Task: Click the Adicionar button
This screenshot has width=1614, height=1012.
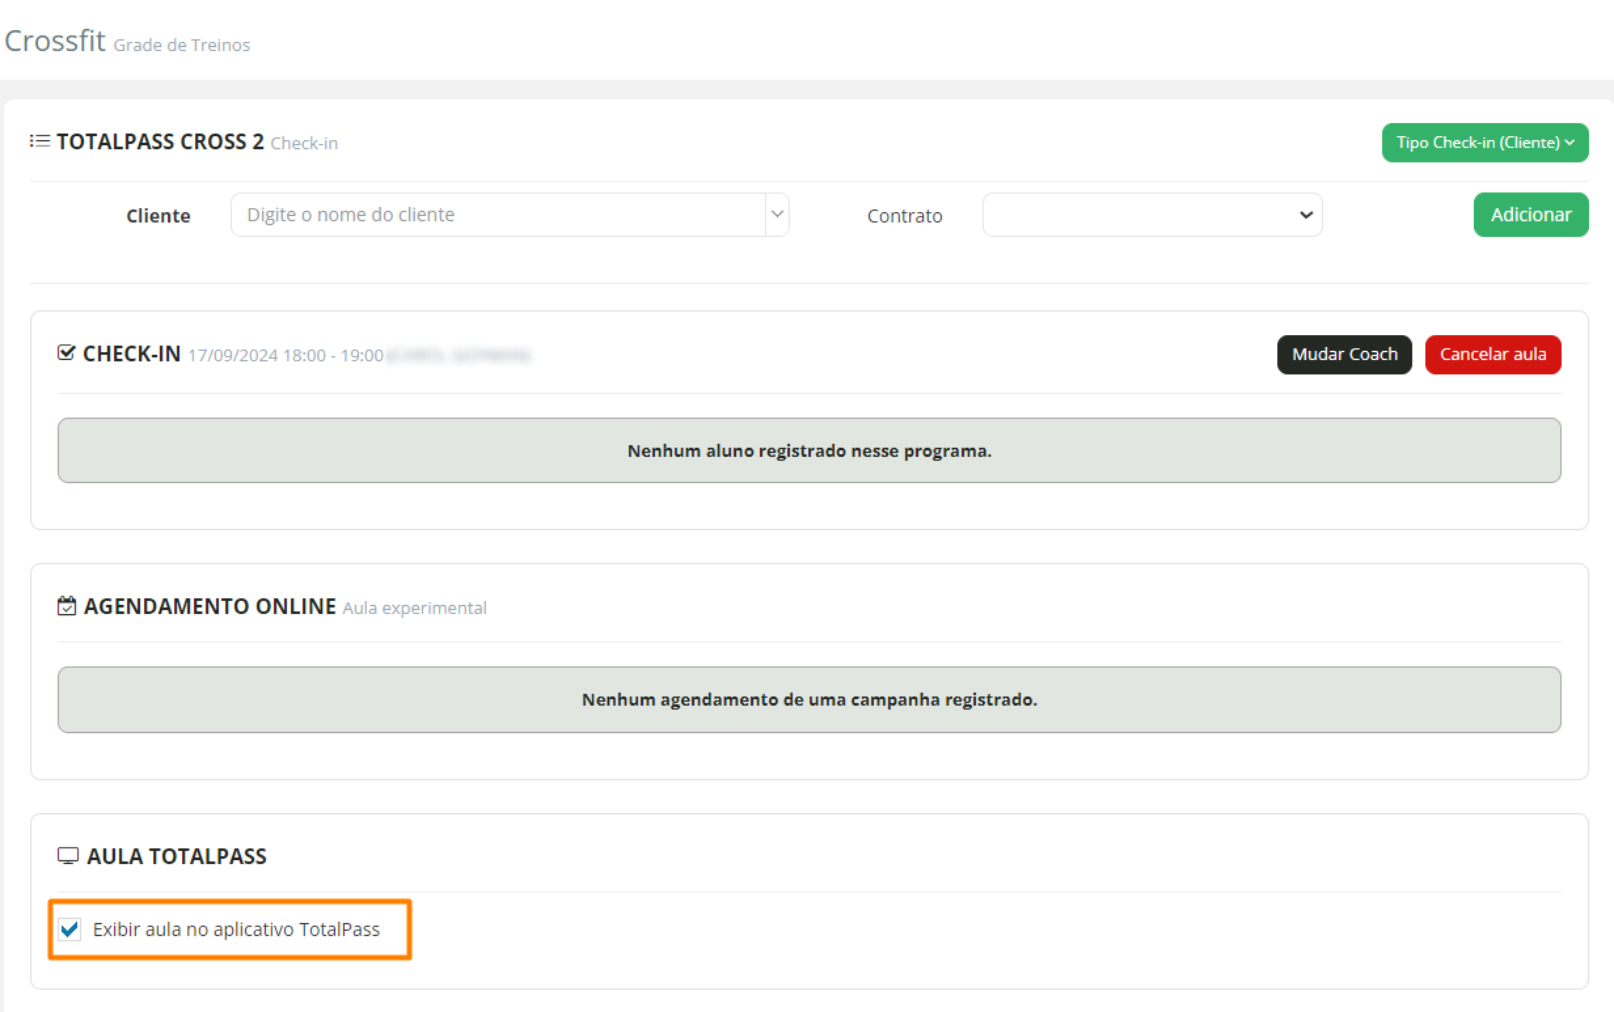Action: tap(1530, 215)
